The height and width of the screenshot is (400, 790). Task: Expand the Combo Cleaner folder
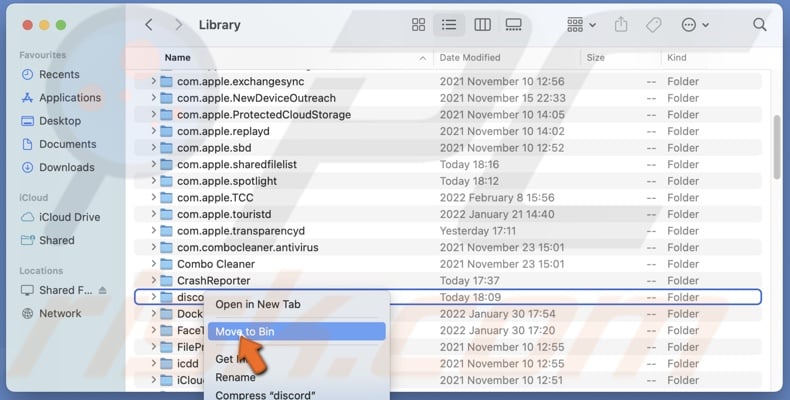tap(154, 264)
